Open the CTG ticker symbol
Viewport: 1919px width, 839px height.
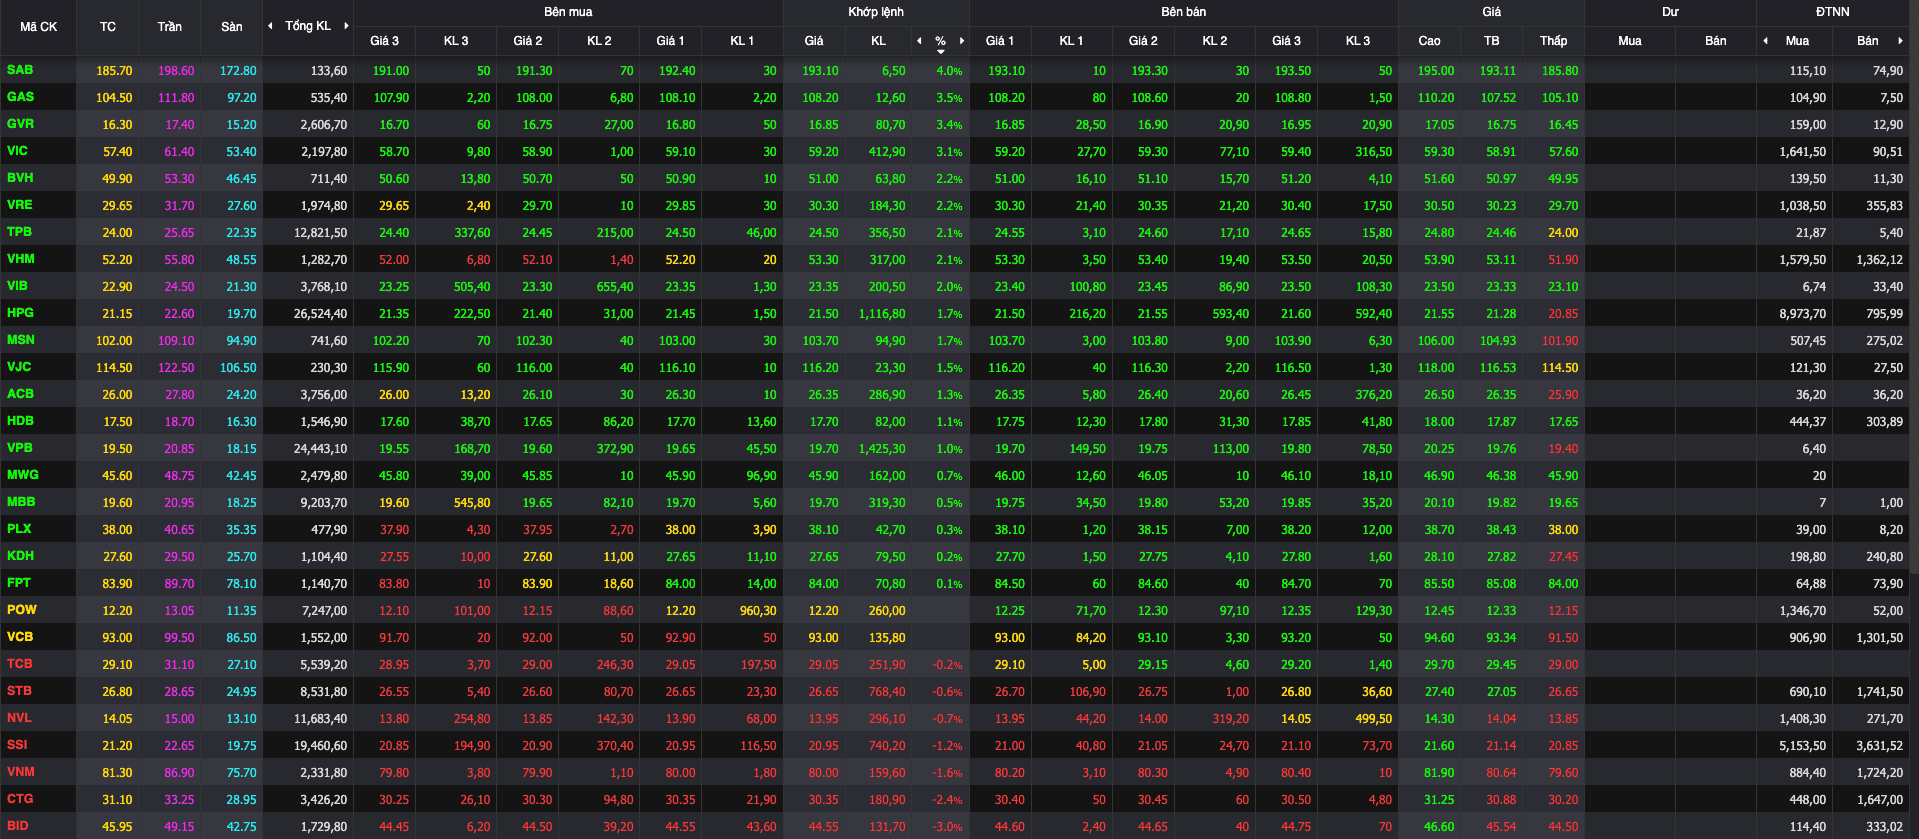(19, 799)
